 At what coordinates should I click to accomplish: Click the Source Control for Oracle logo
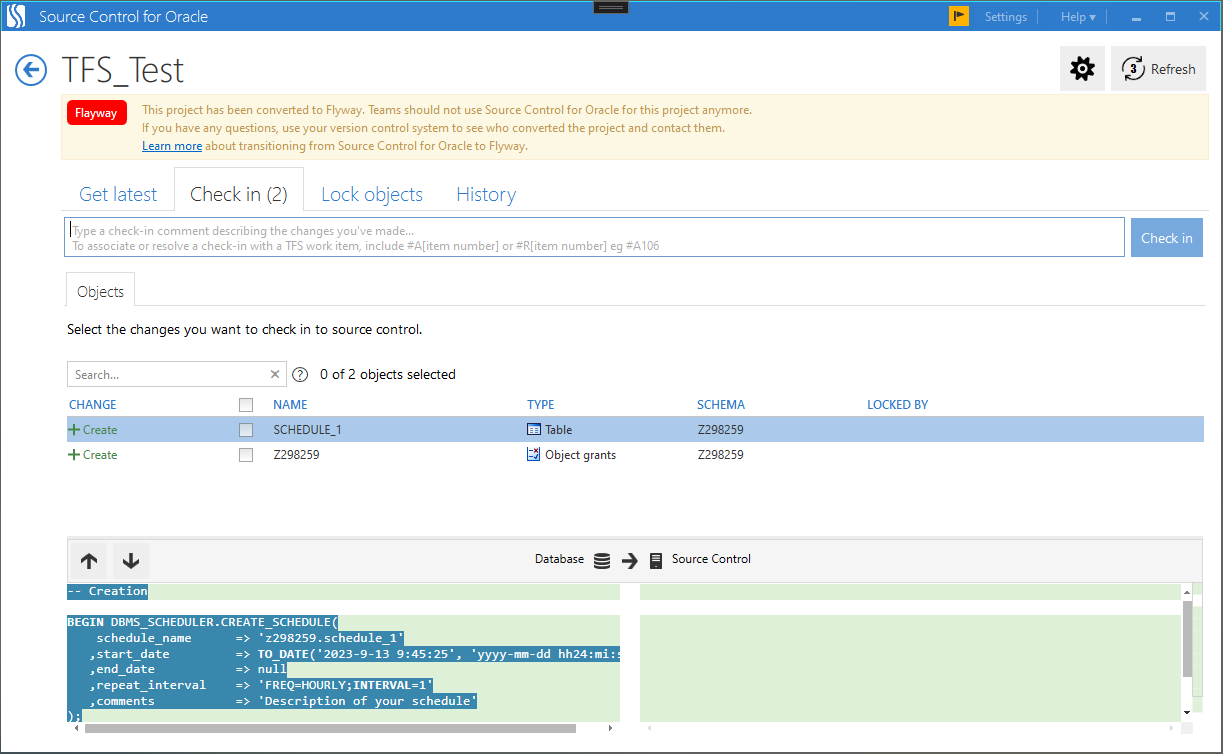[x=16, y=16]
